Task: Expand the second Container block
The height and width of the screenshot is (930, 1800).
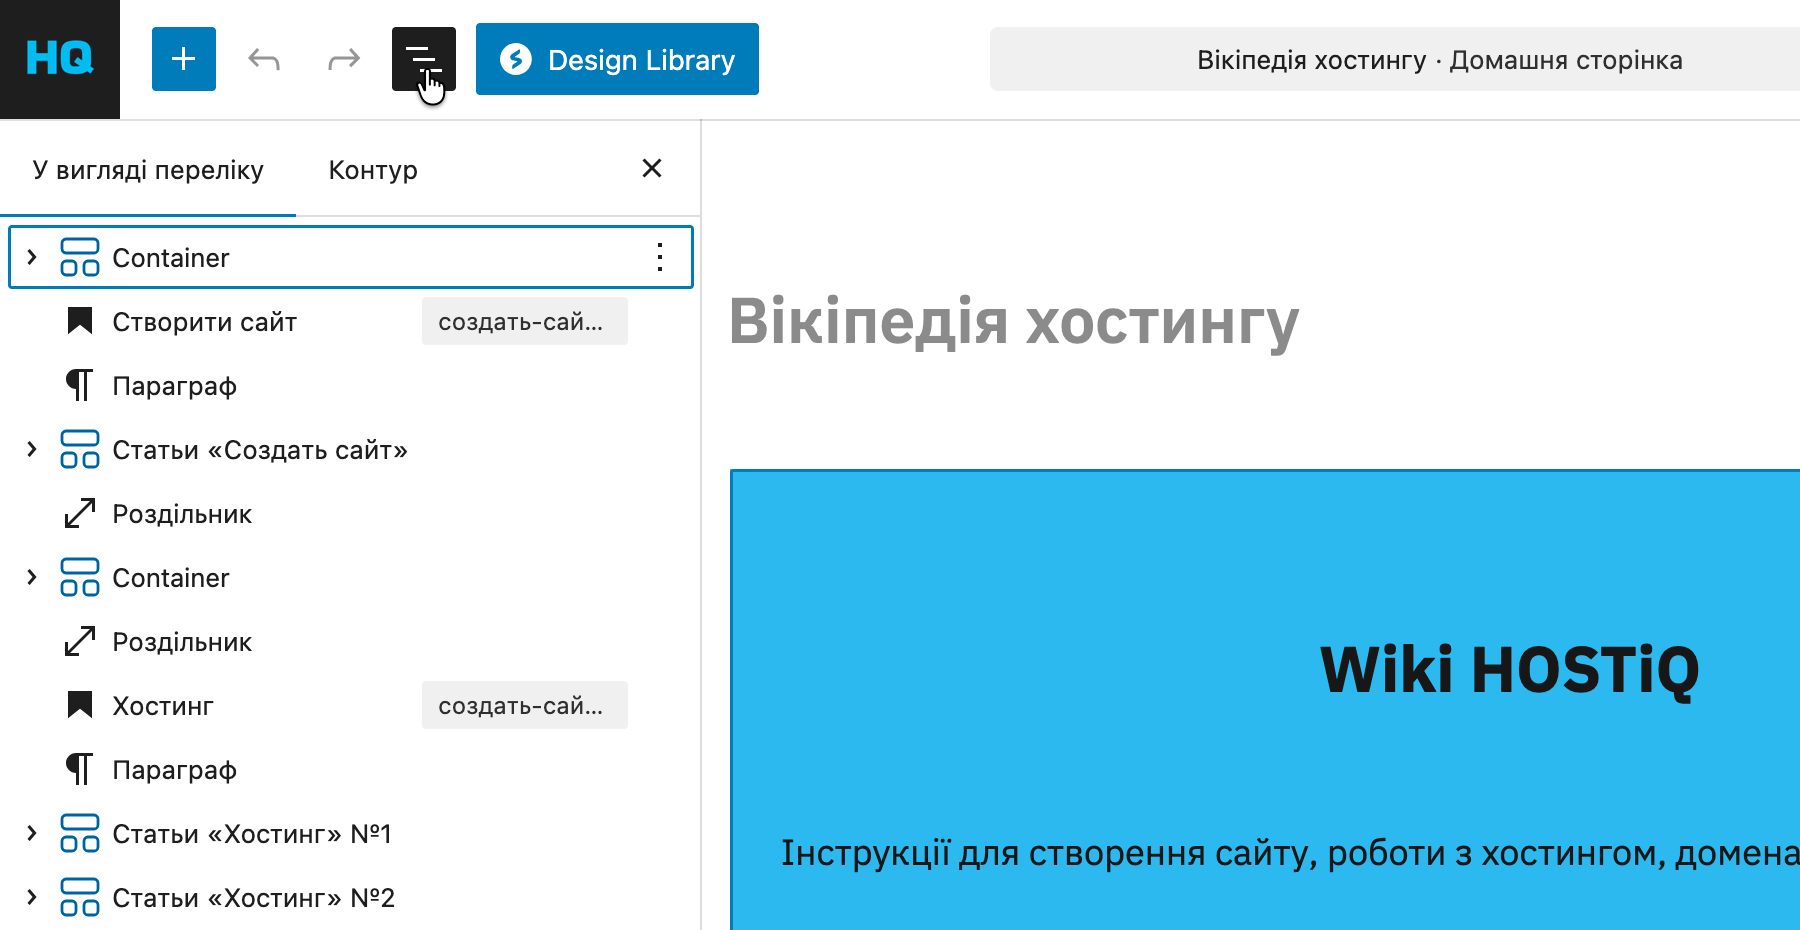Action: 32,577
